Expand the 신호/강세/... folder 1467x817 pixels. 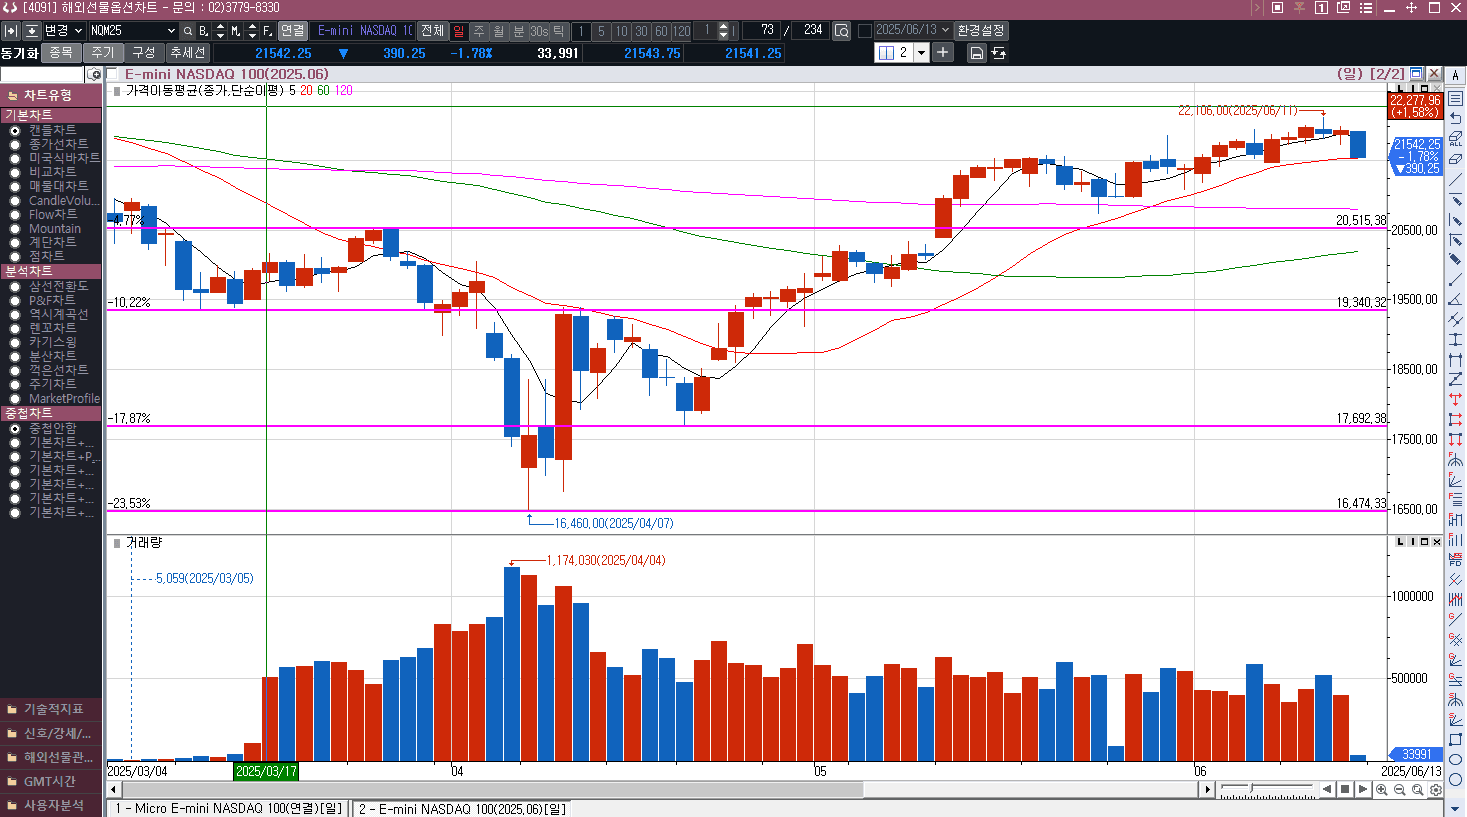[51, 733]
